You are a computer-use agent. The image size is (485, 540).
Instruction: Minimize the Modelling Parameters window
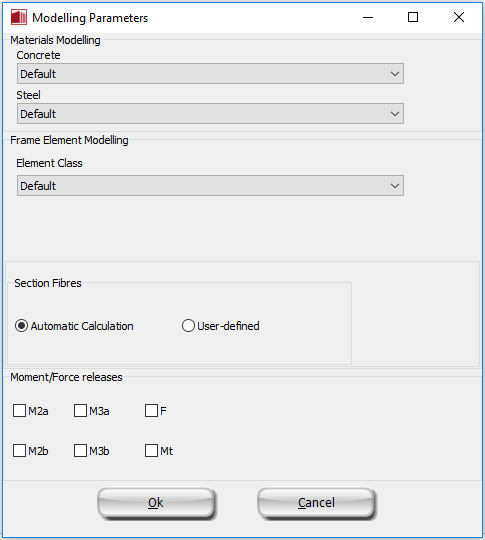click(x=368, y=17)
